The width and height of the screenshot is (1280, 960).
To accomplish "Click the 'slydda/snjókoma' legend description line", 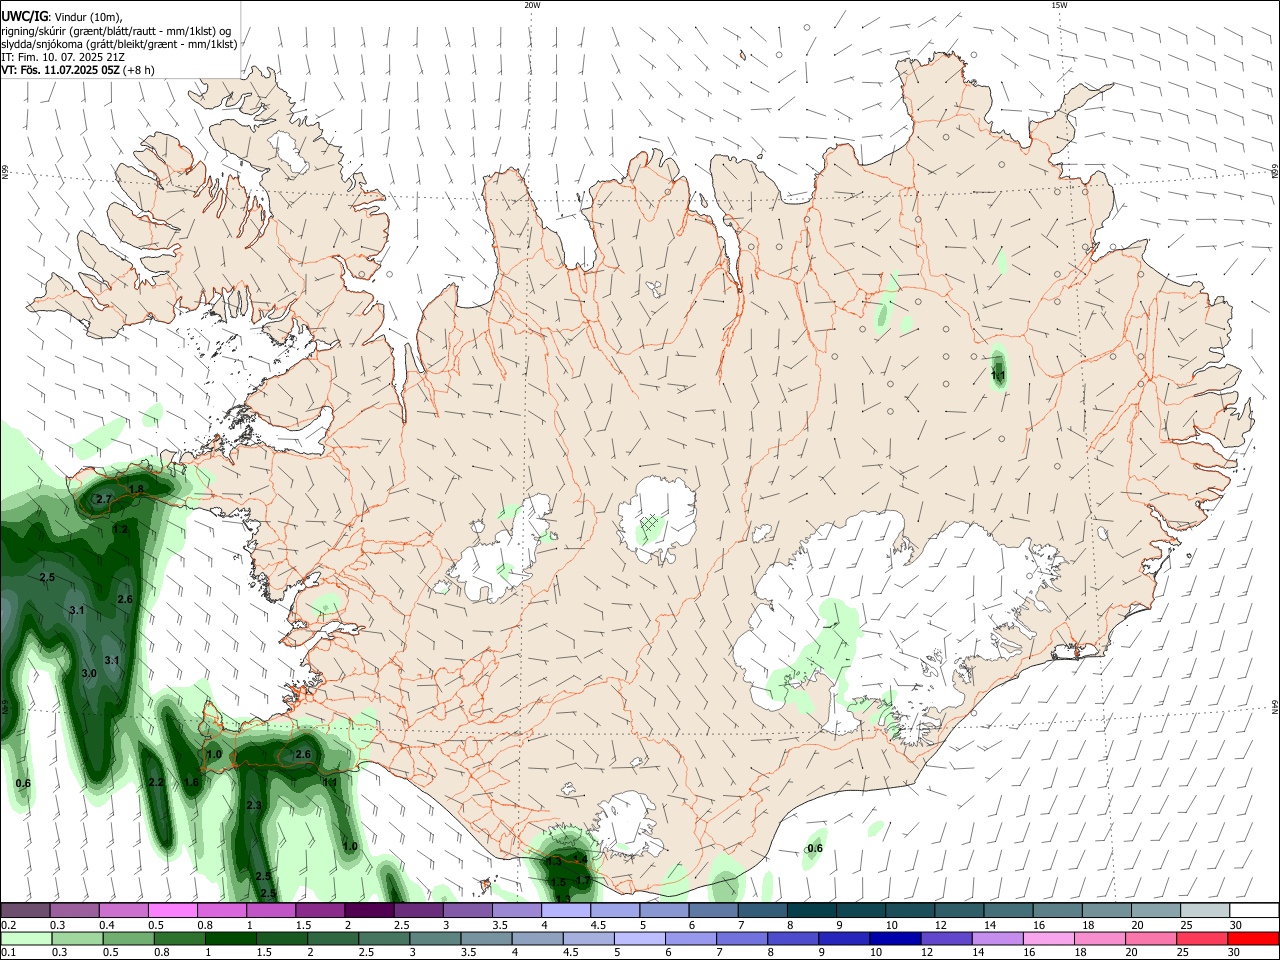I will [119, 44].
